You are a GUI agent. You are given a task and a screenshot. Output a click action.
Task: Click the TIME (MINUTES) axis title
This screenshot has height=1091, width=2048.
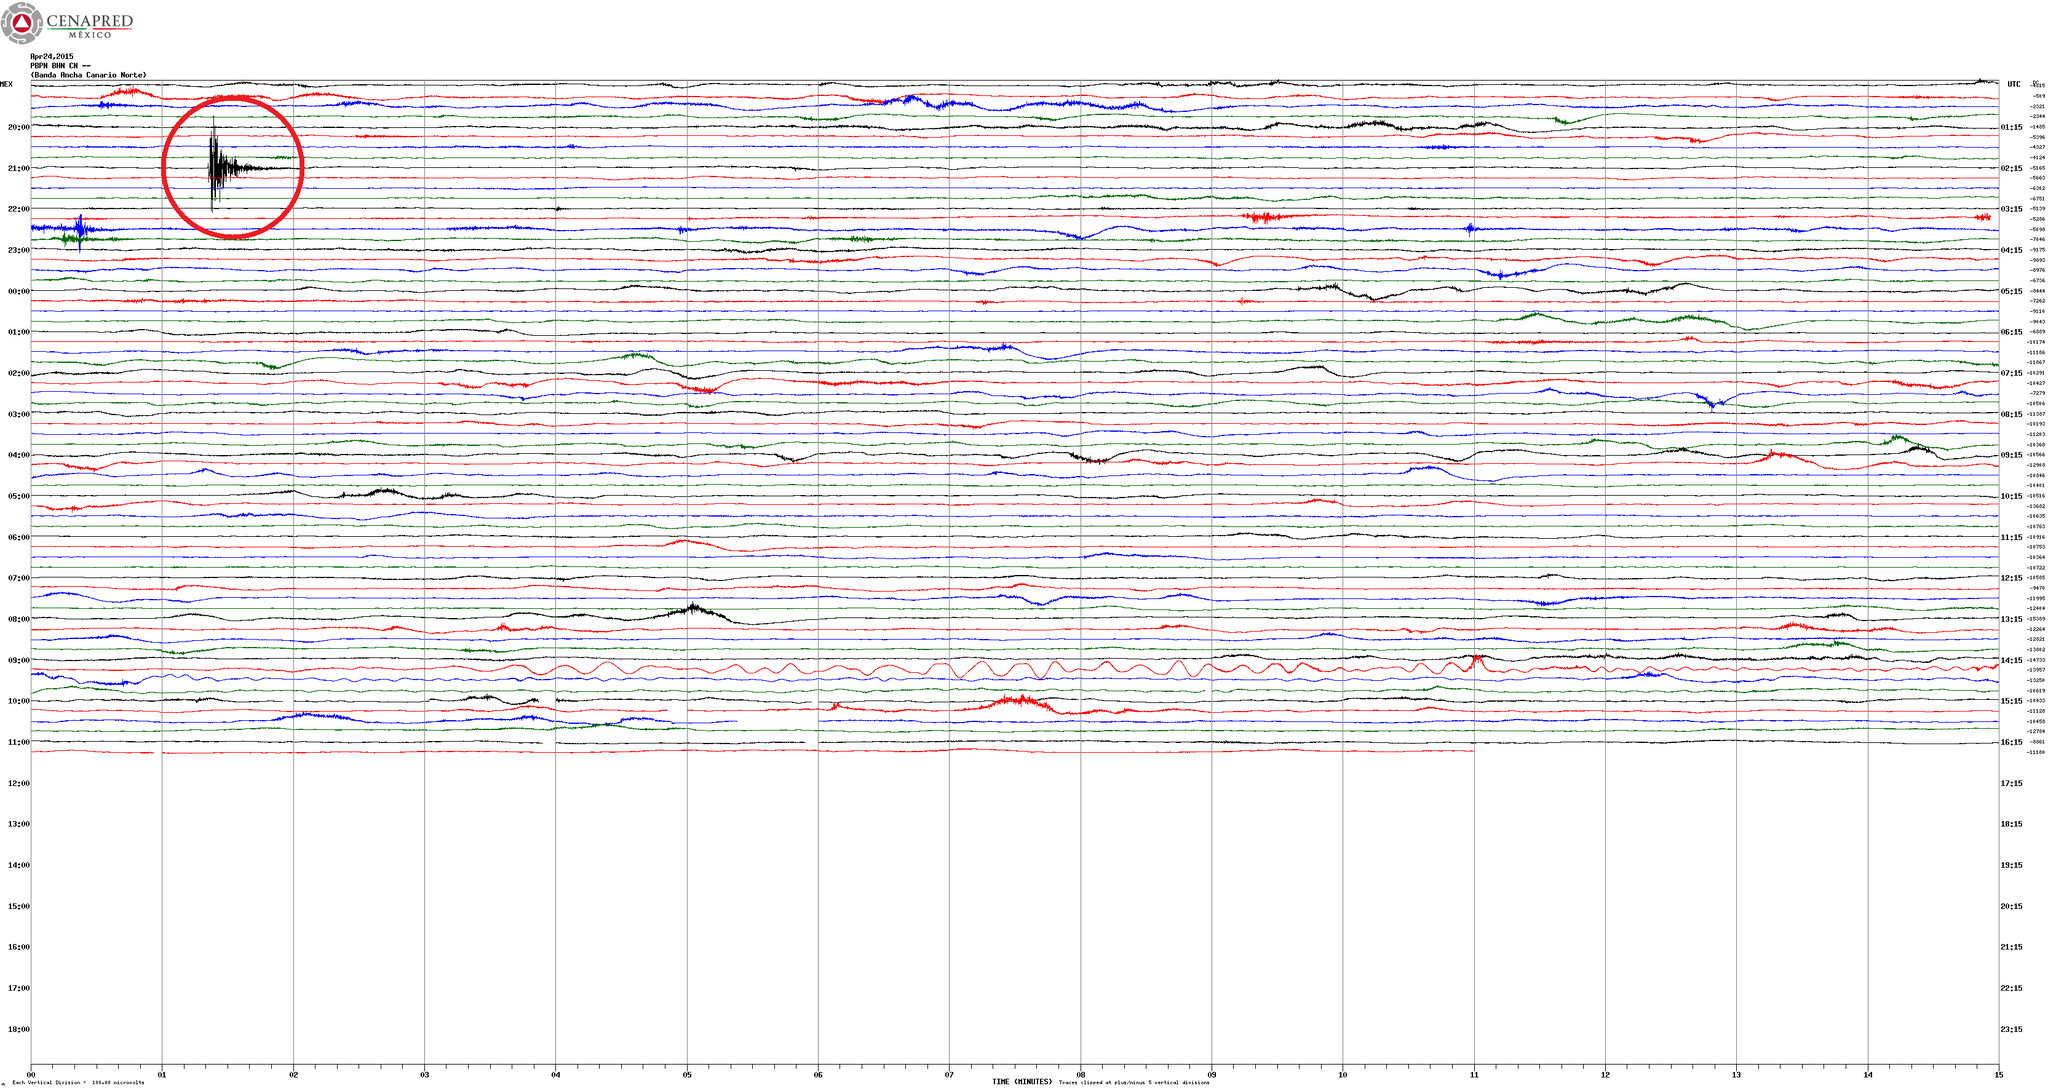pyautogui.click(x=1022, y=1082)
